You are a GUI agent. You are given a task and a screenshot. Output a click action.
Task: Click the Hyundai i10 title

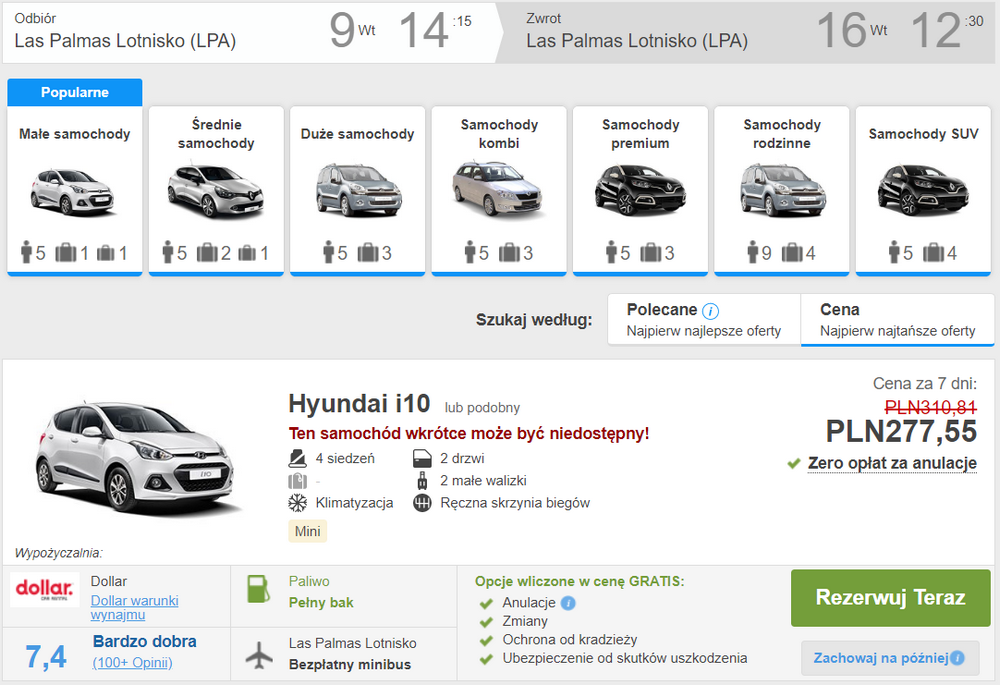pyautogui.click(x=359, y=404)
